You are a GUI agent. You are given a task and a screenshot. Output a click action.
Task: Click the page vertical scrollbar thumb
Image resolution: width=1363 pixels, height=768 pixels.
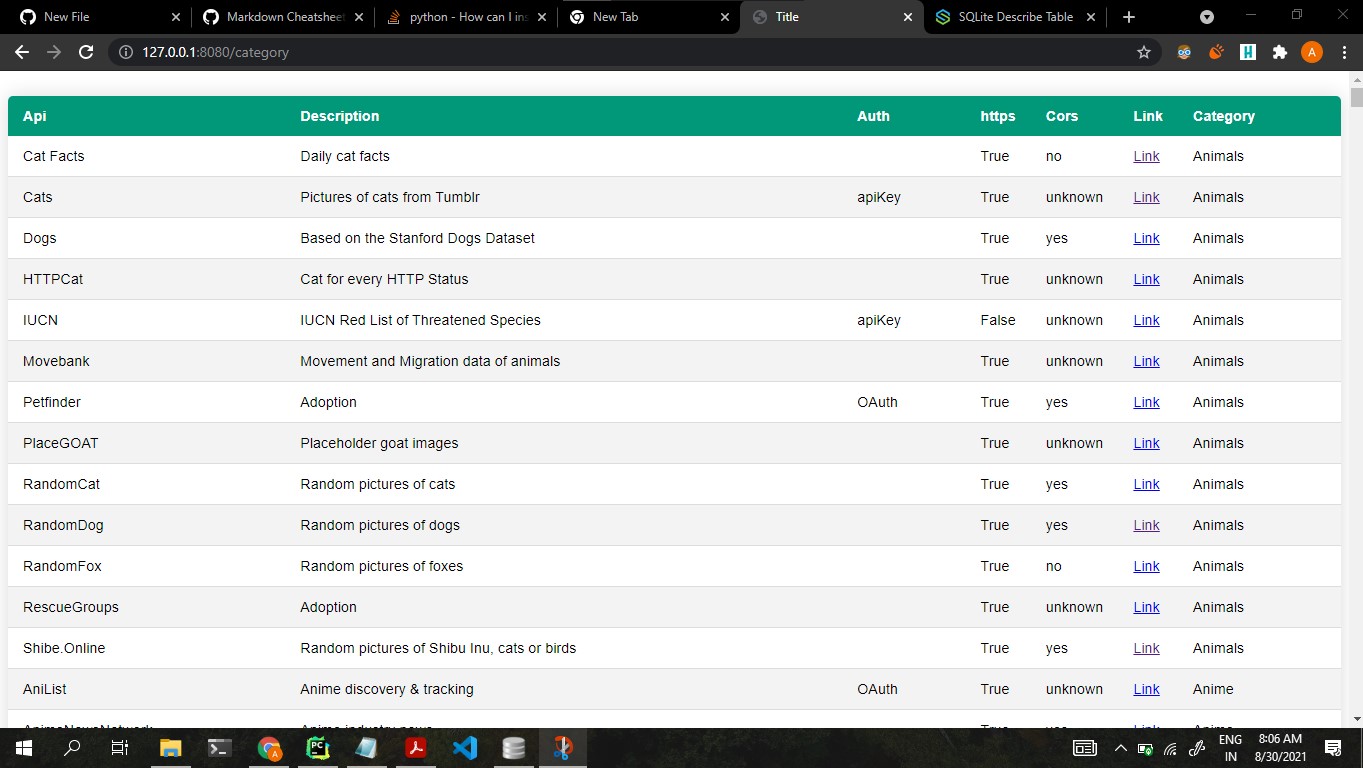(x=1356, y=97)
